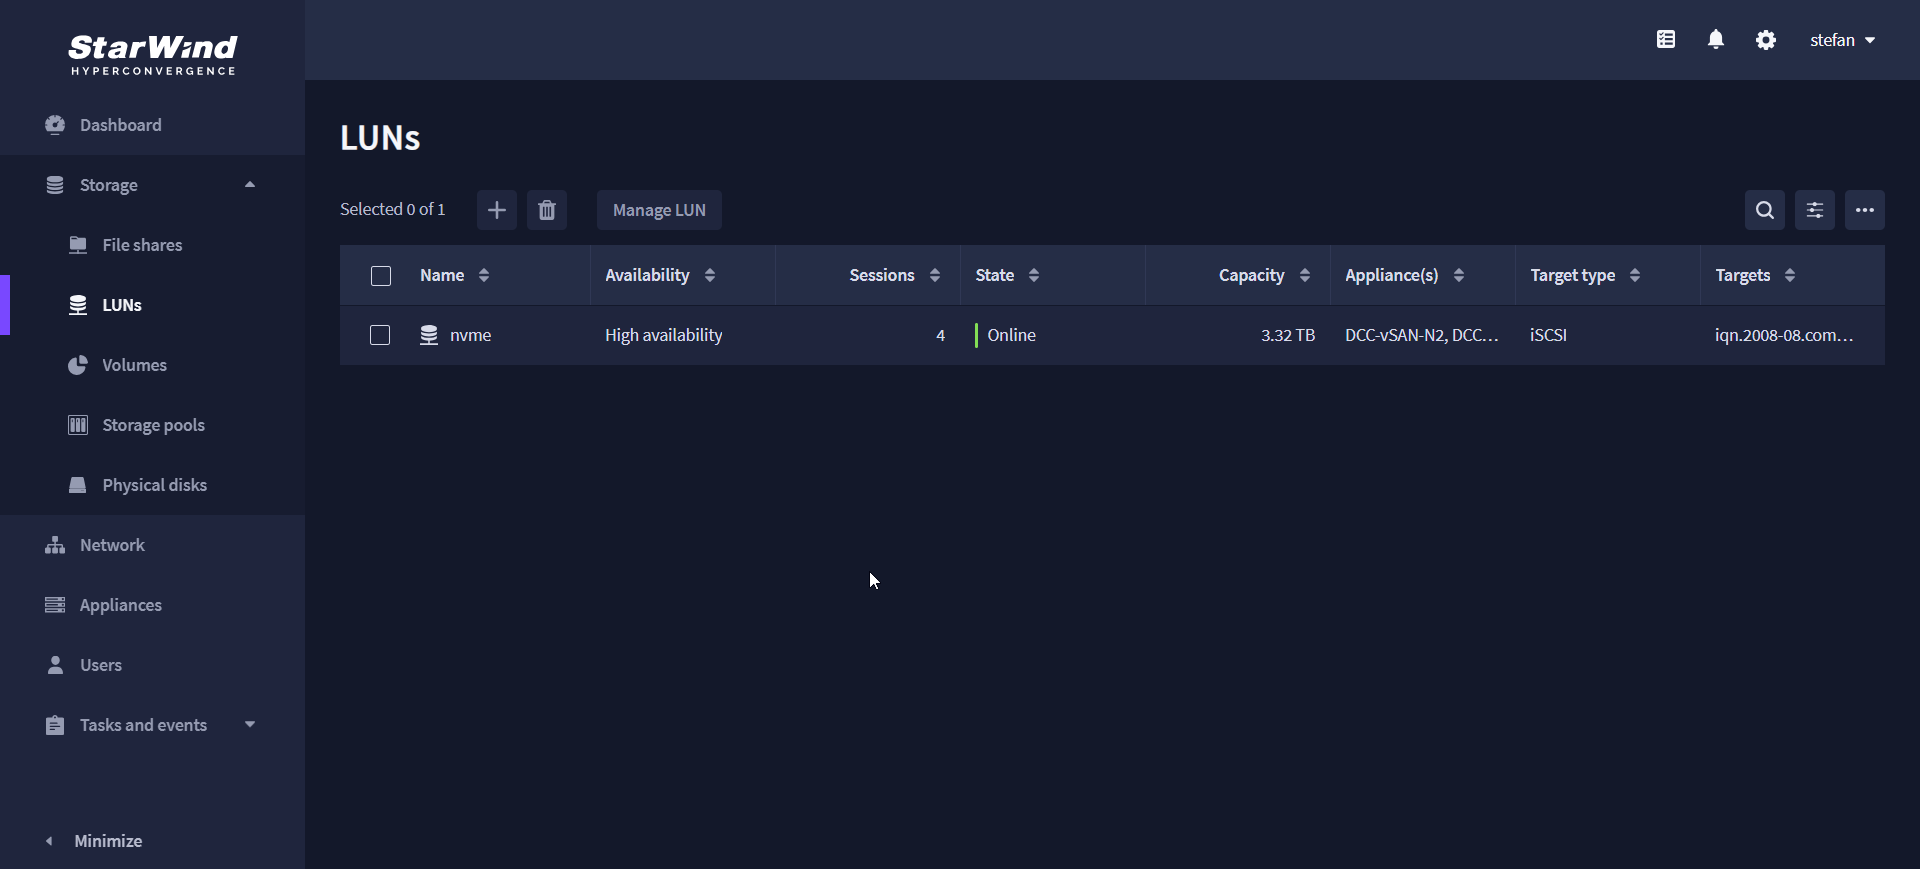Sort by Appliance(s) column

tap(1459, 275)
